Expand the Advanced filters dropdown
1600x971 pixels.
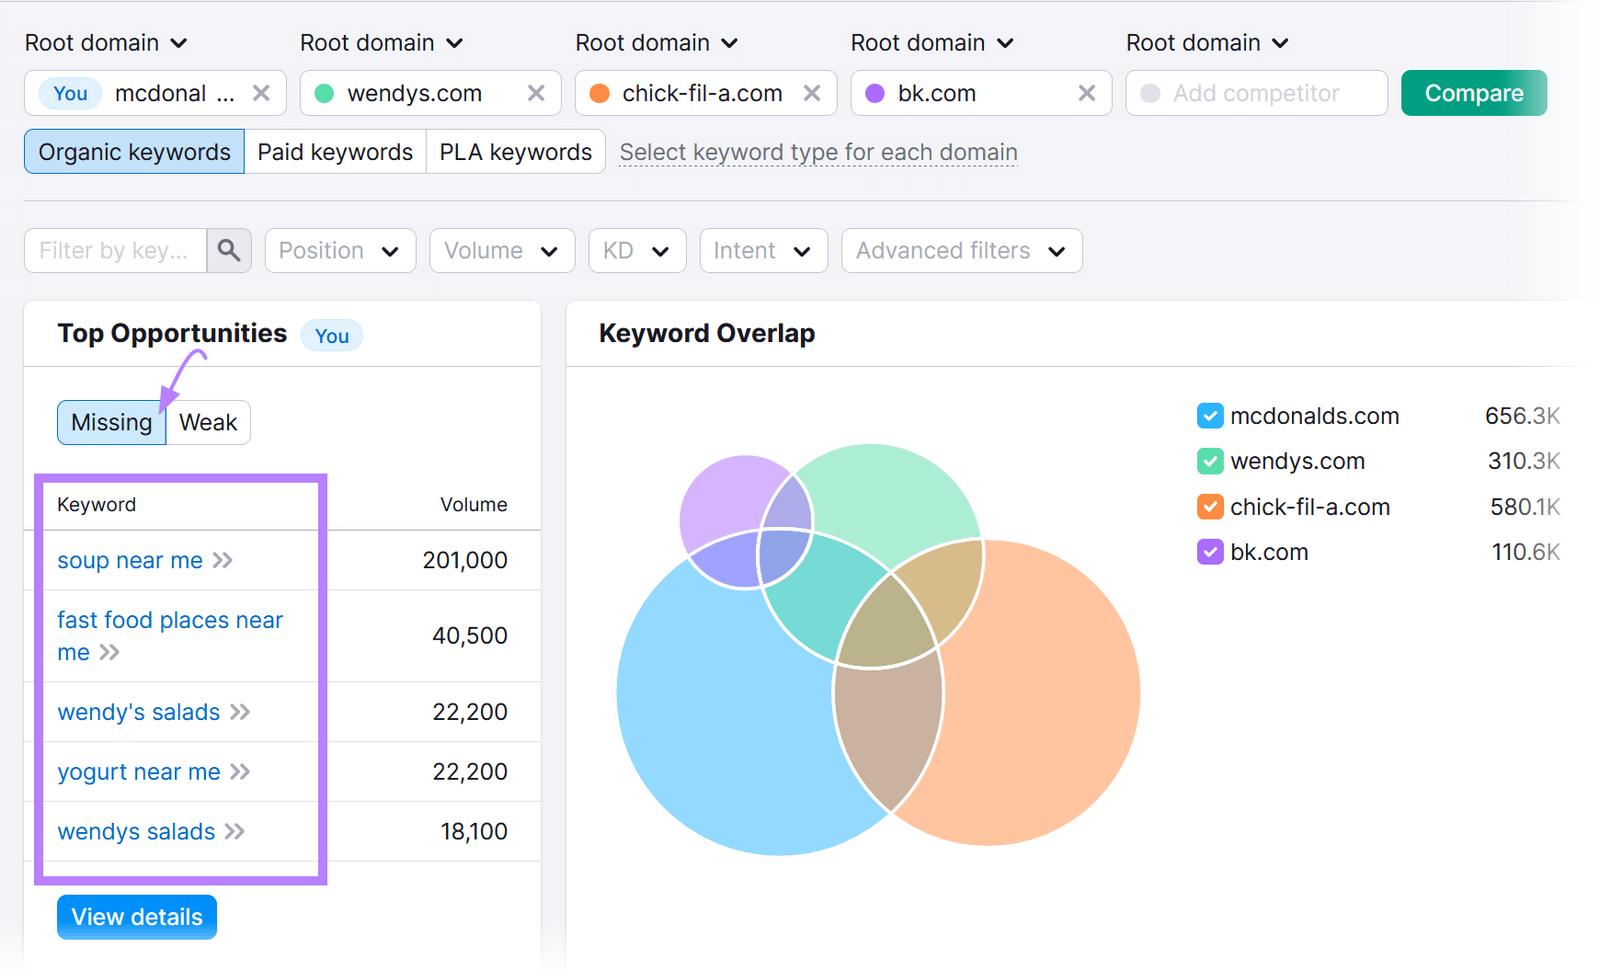pos(962,250)
